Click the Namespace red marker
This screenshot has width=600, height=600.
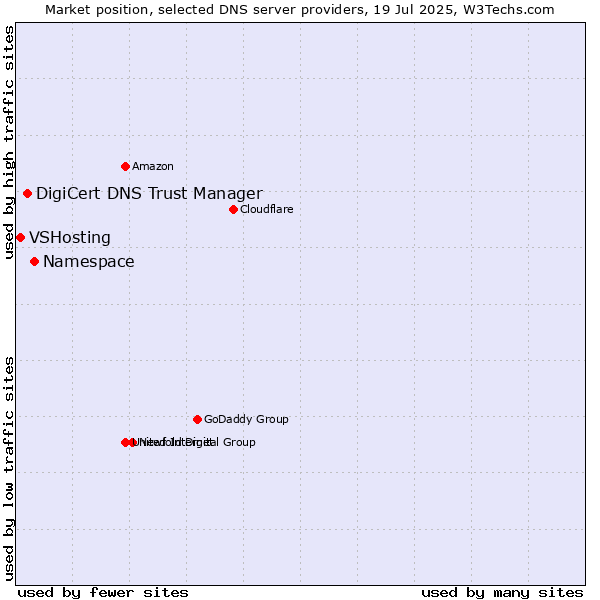coord(34,262)
